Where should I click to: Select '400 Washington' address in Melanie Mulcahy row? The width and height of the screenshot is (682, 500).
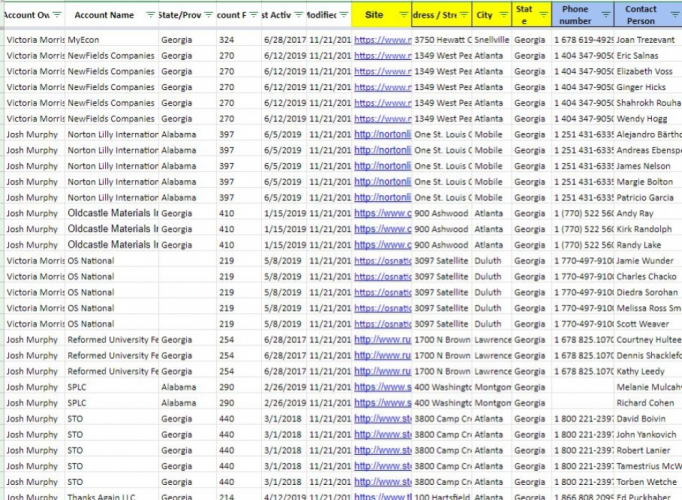[x=442, y=387]
